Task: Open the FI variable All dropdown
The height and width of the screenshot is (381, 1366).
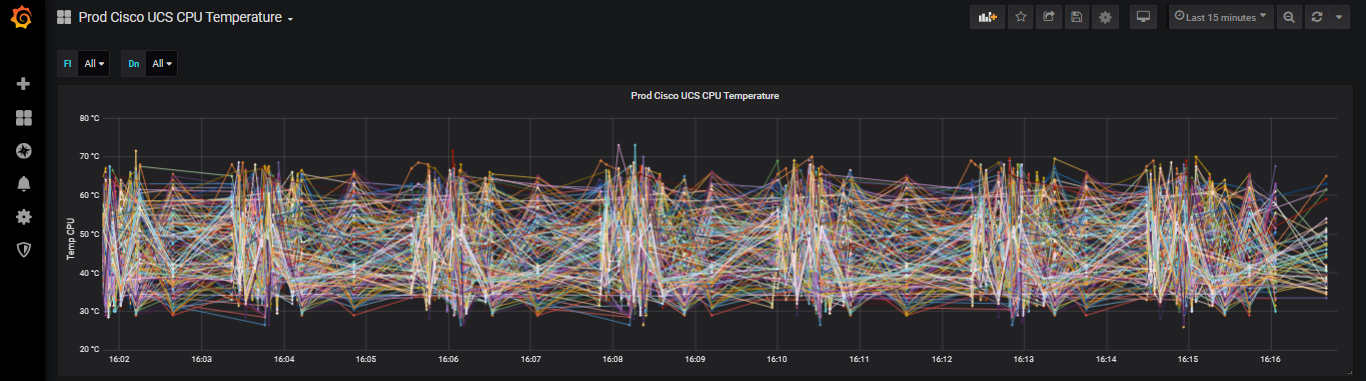Action: tap(94, 64)
